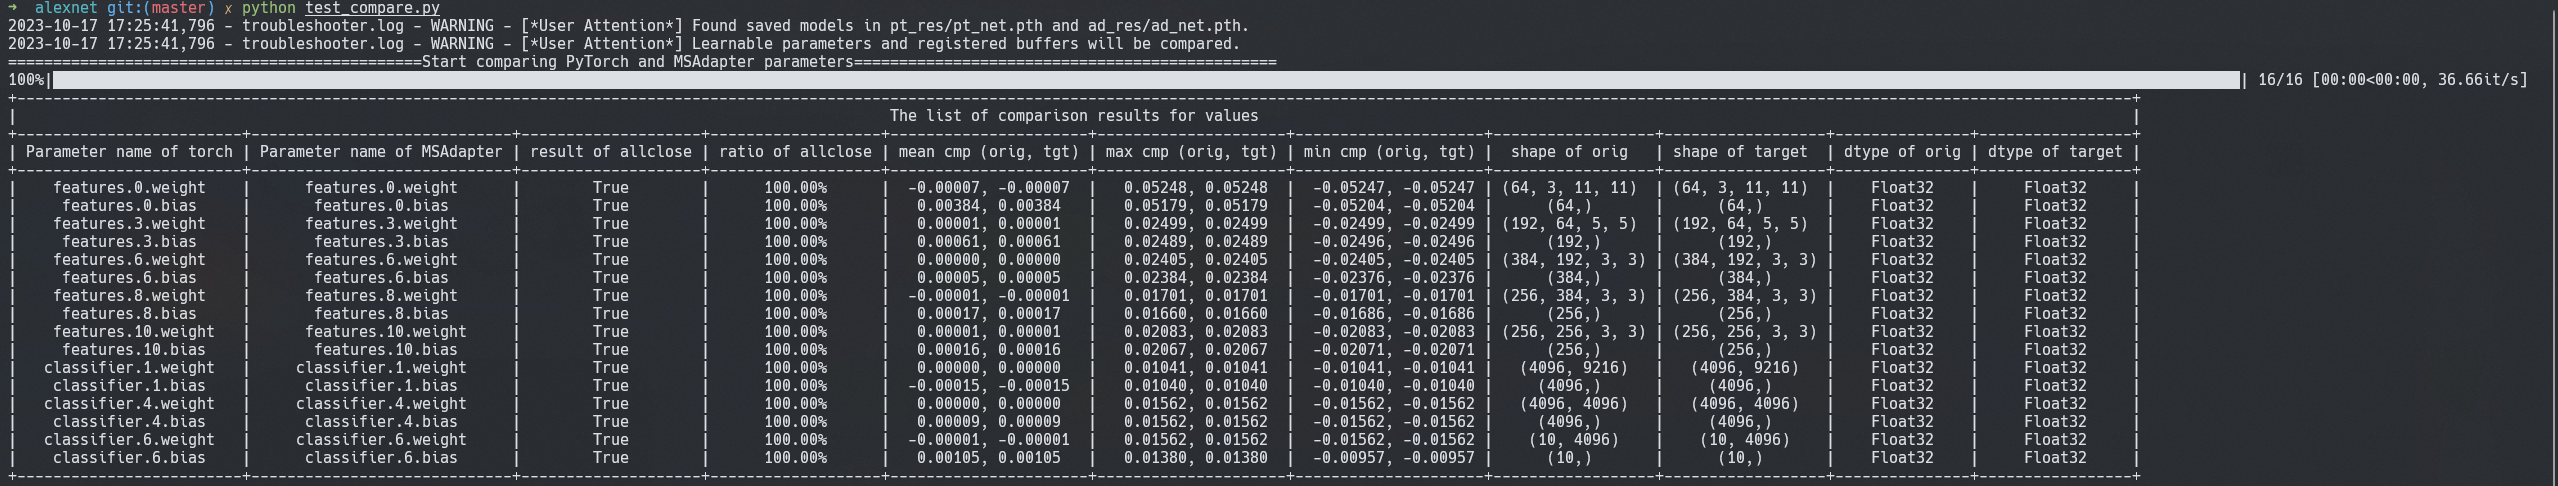Screen dimensions: 2558x486
Task: Click the 100% progress bar
Action: click(x=1146, y=80)
